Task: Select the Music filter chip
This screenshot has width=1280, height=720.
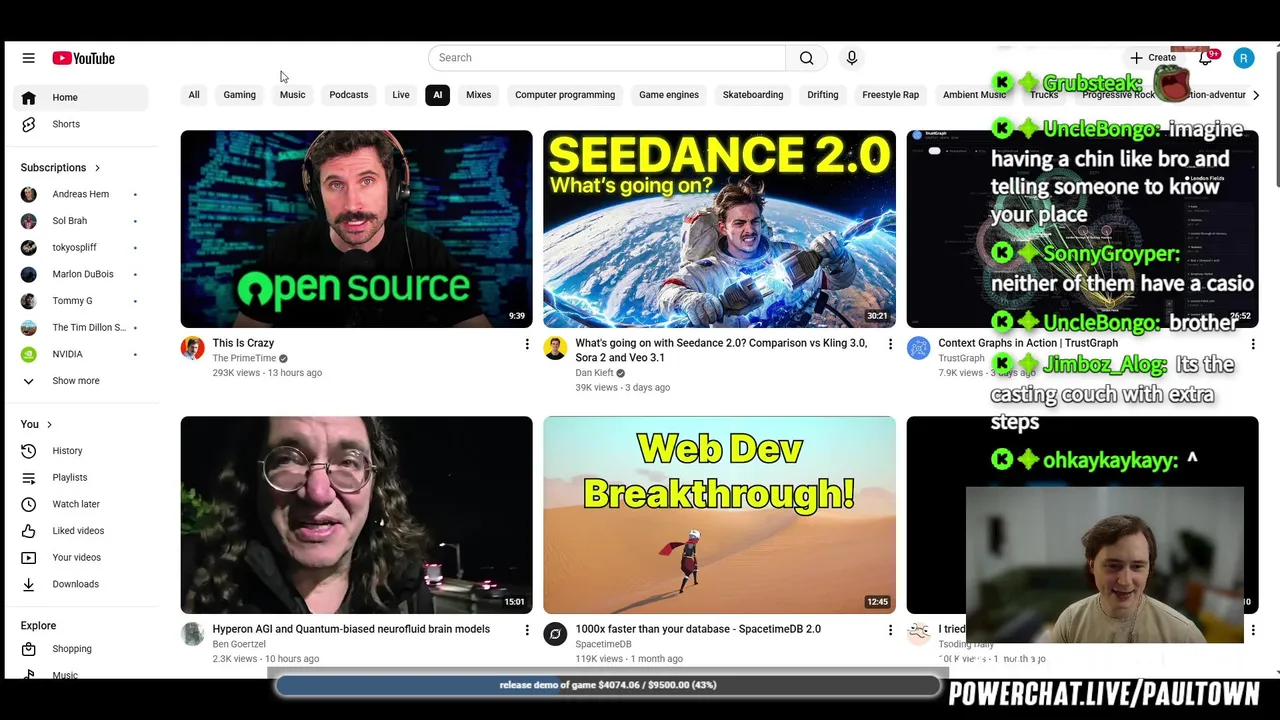Action: point(292,95)
